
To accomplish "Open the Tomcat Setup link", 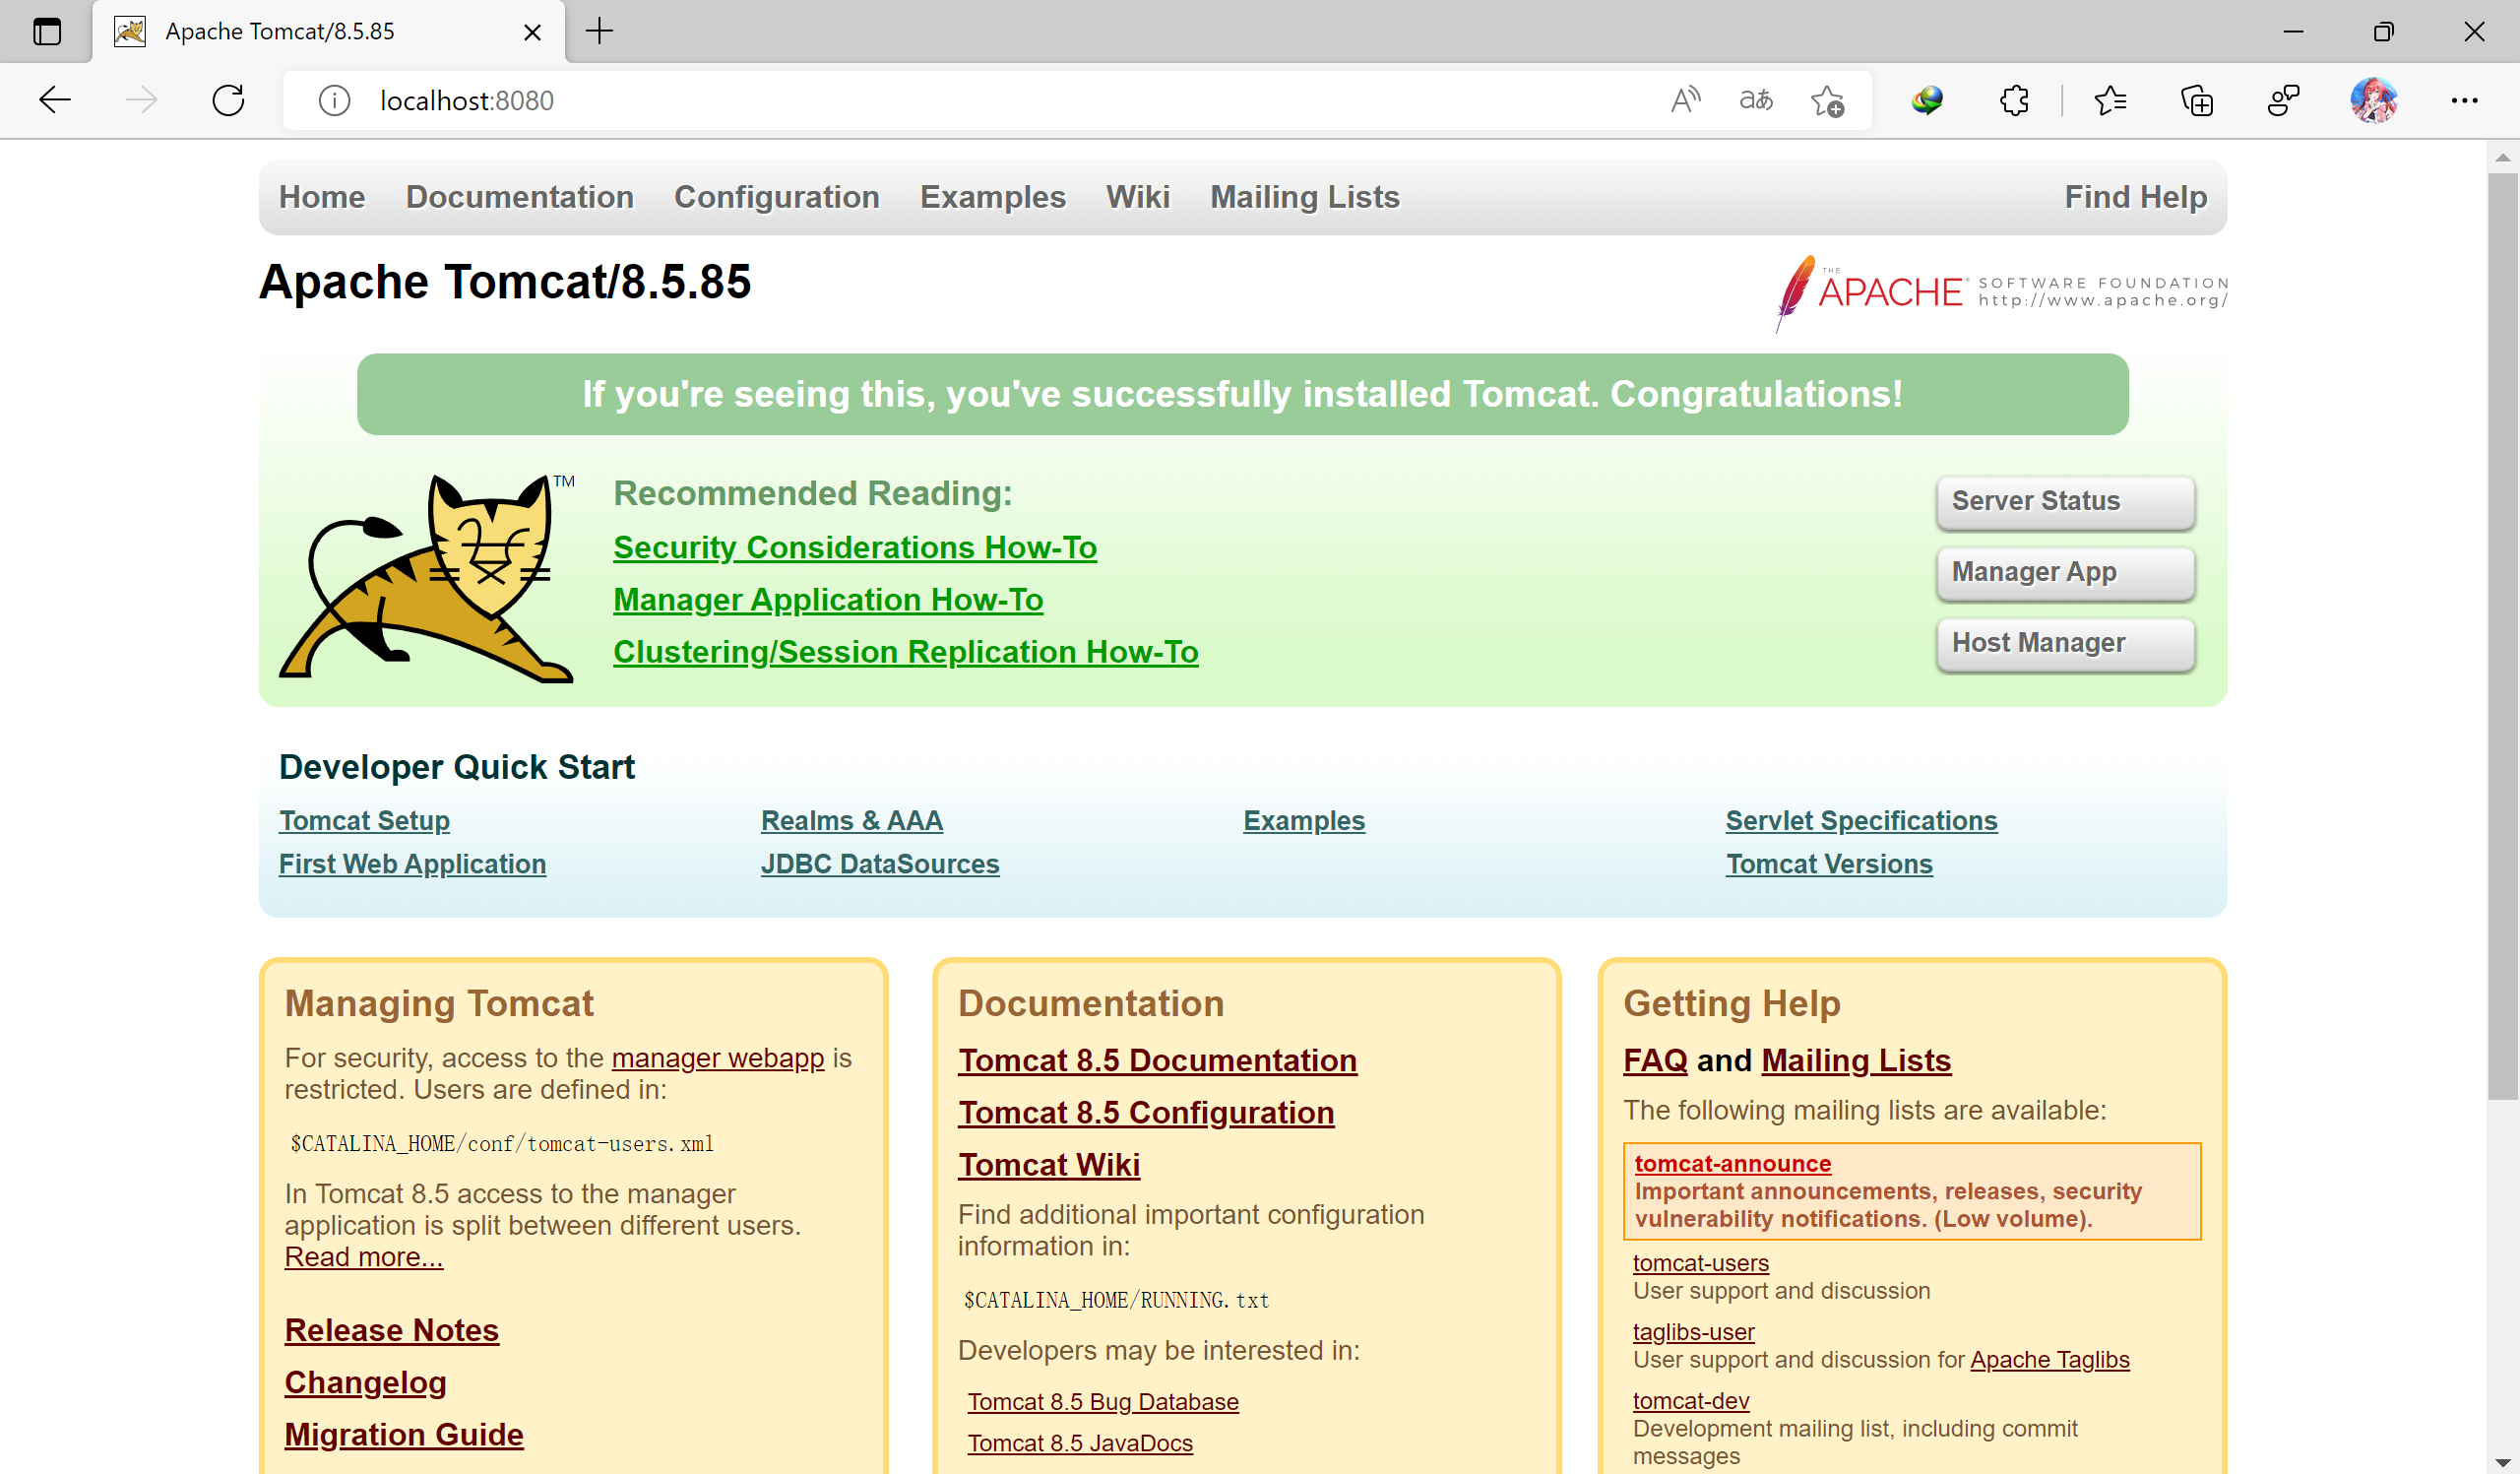I will [x=364, y=821].
